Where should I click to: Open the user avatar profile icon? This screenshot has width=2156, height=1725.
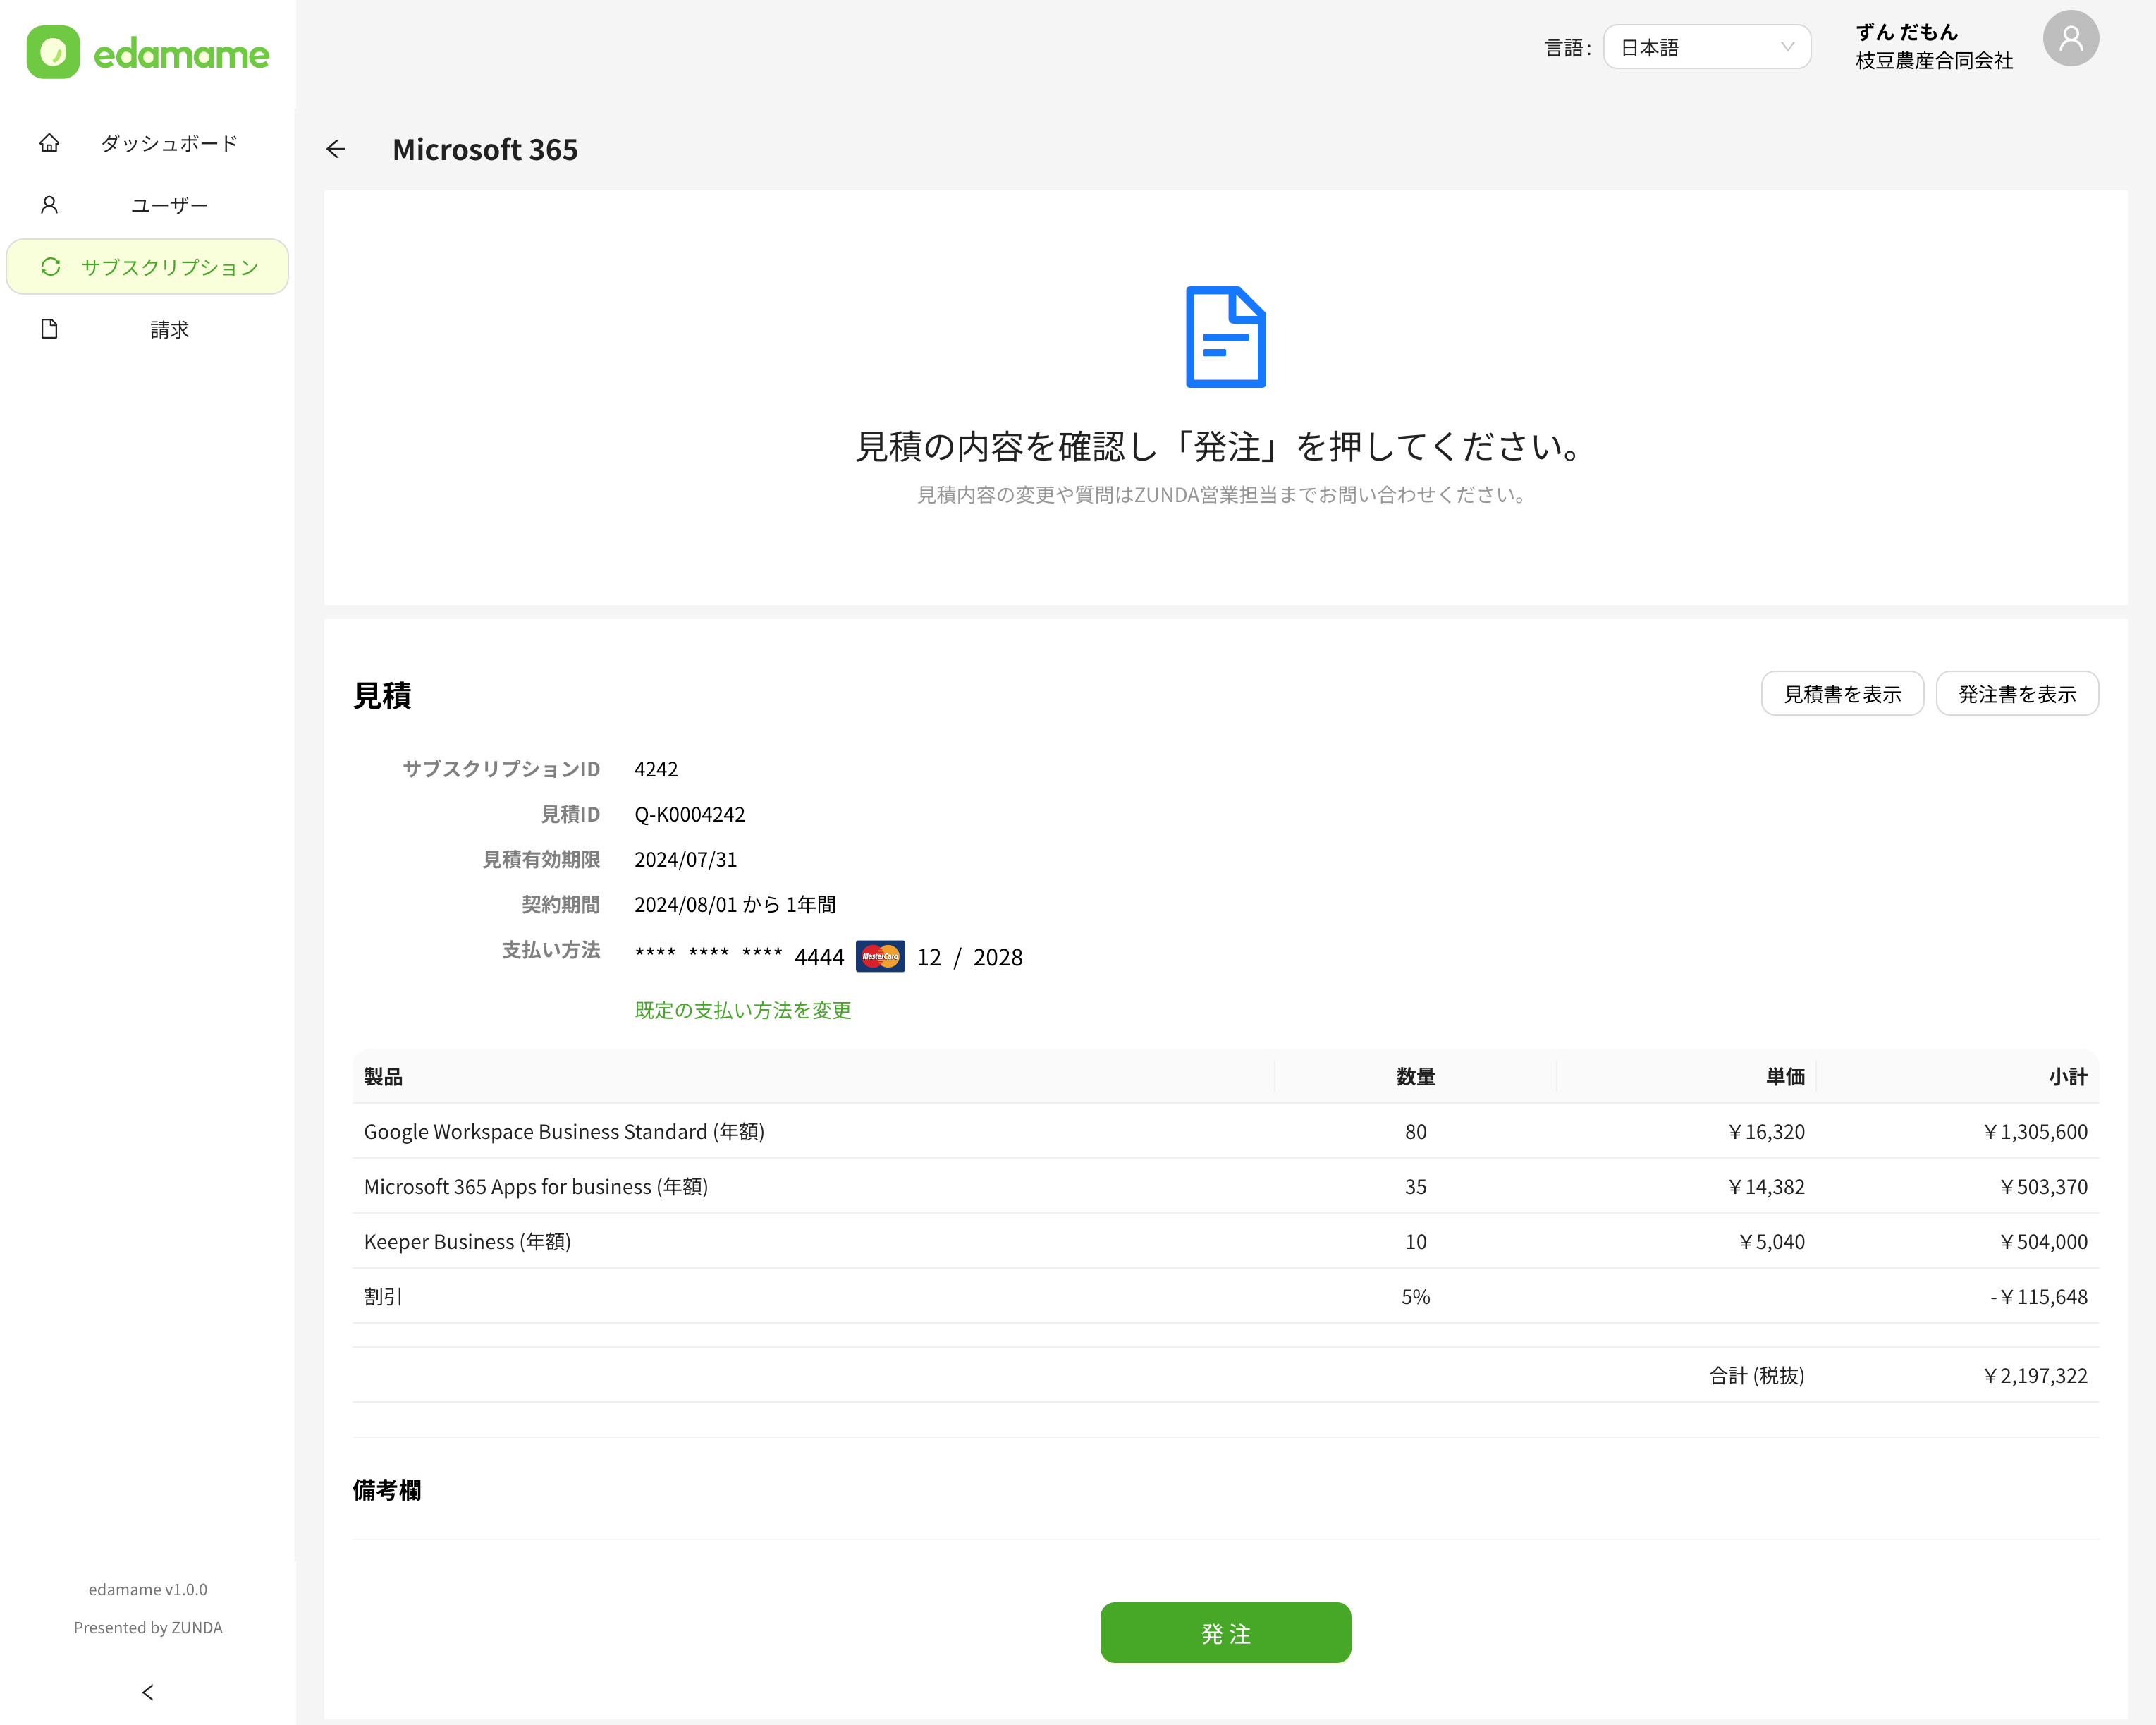tap(2069, 39)
